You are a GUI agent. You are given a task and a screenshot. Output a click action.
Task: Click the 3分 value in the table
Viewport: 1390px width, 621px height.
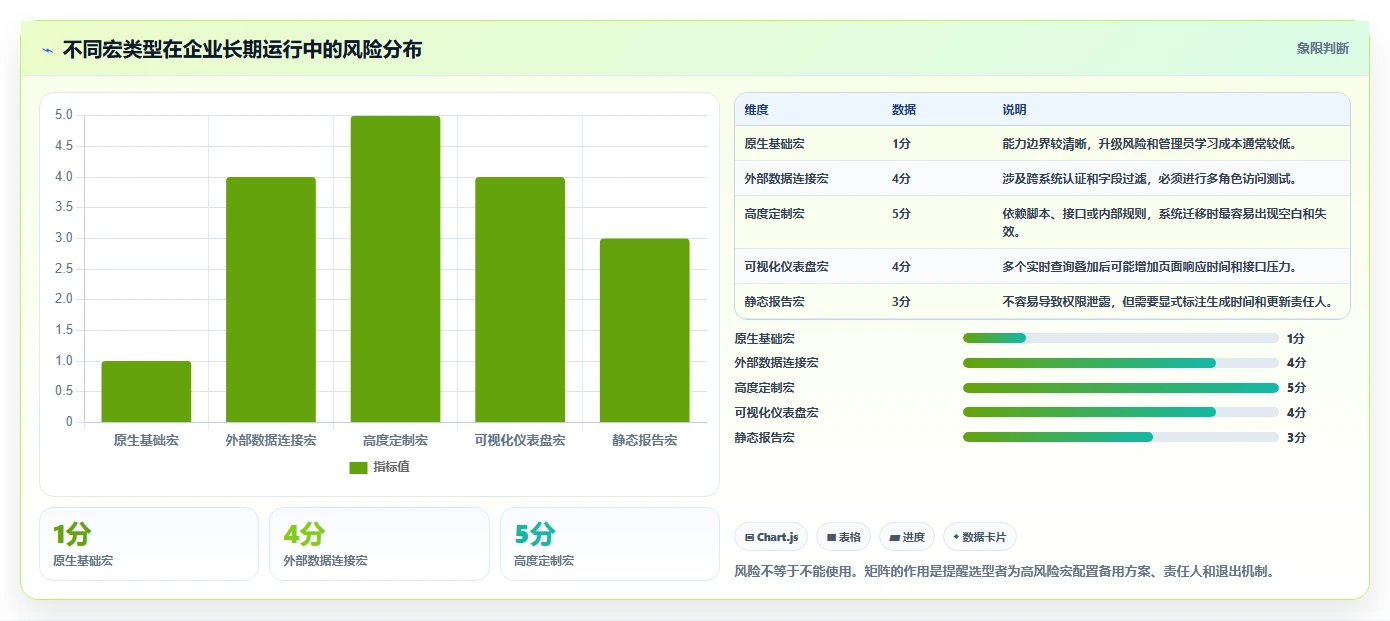902,301
